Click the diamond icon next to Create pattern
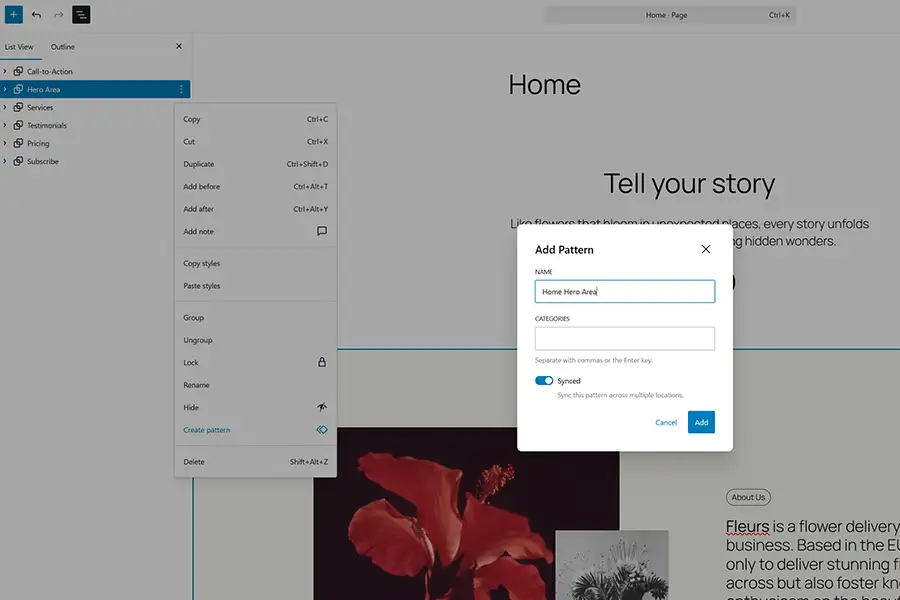 (x=322, y=429)
